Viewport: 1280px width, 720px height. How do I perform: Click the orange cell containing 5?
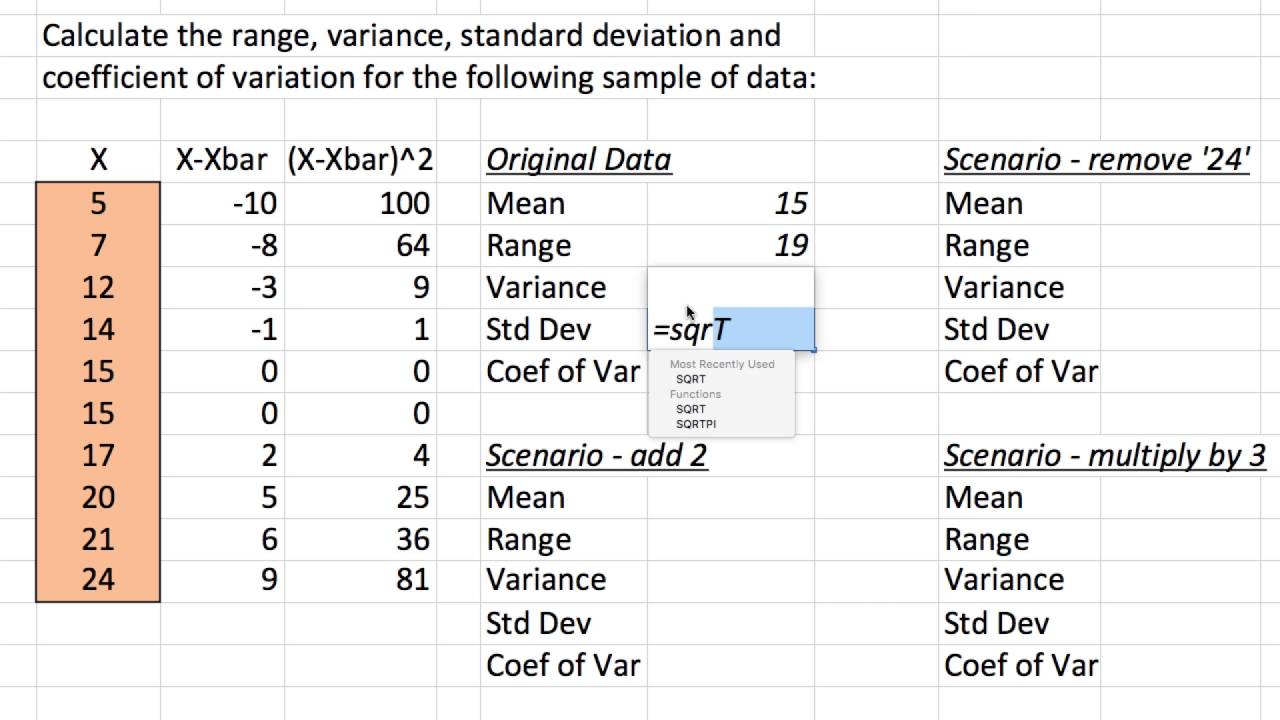click(x=98, y=204)
